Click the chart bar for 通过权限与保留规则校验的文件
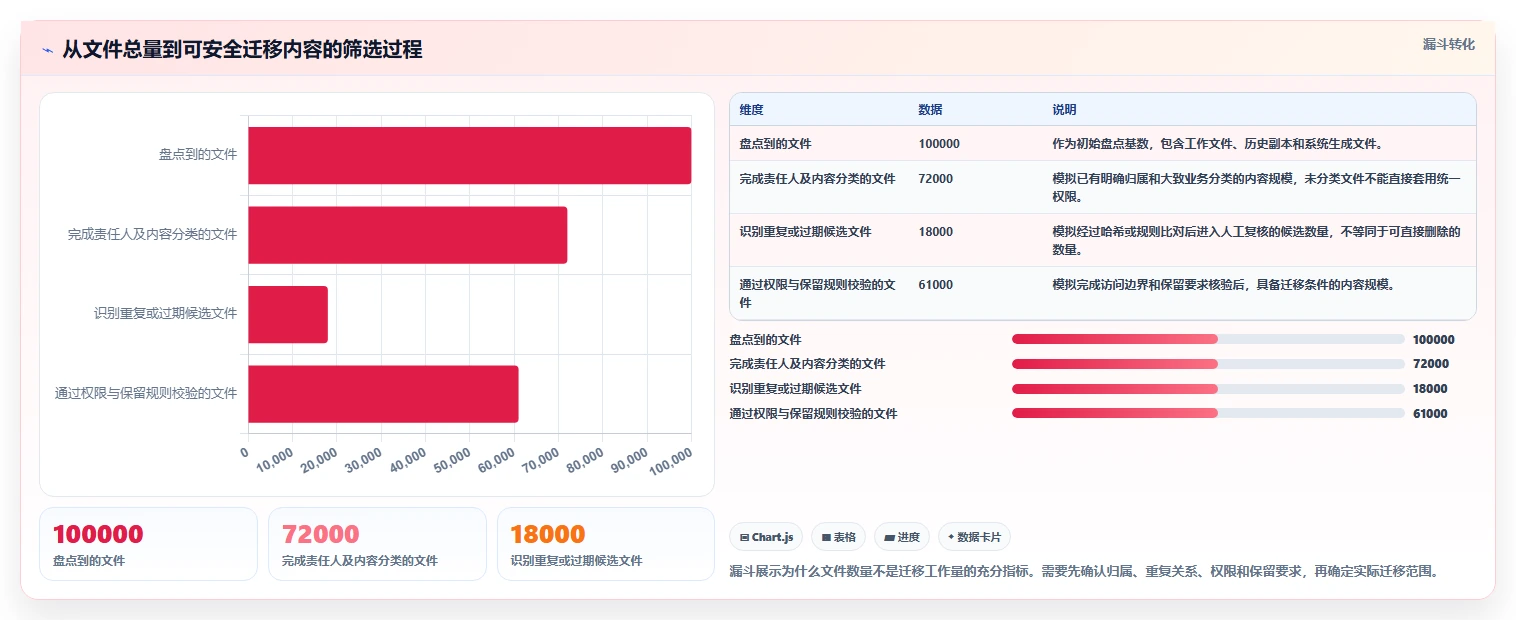This screenshot has width=1516, height=620. point(384,394)
